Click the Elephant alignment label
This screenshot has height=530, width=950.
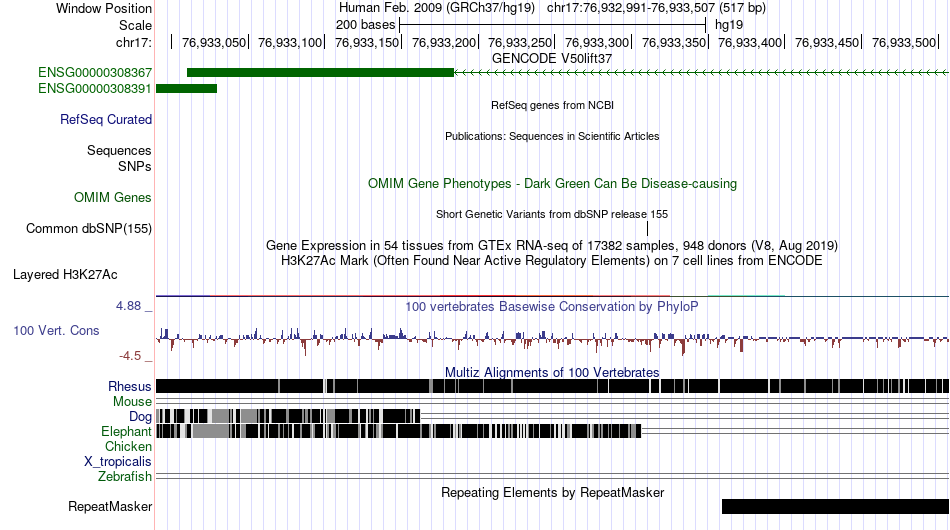[x=126, y=431]
